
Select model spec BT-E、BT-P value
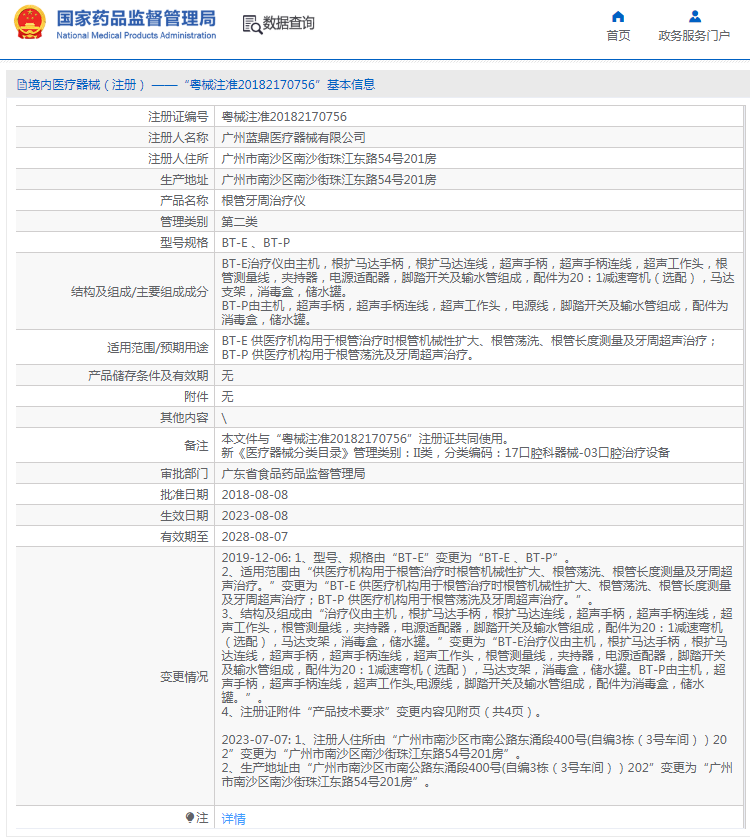coord(256,243)
